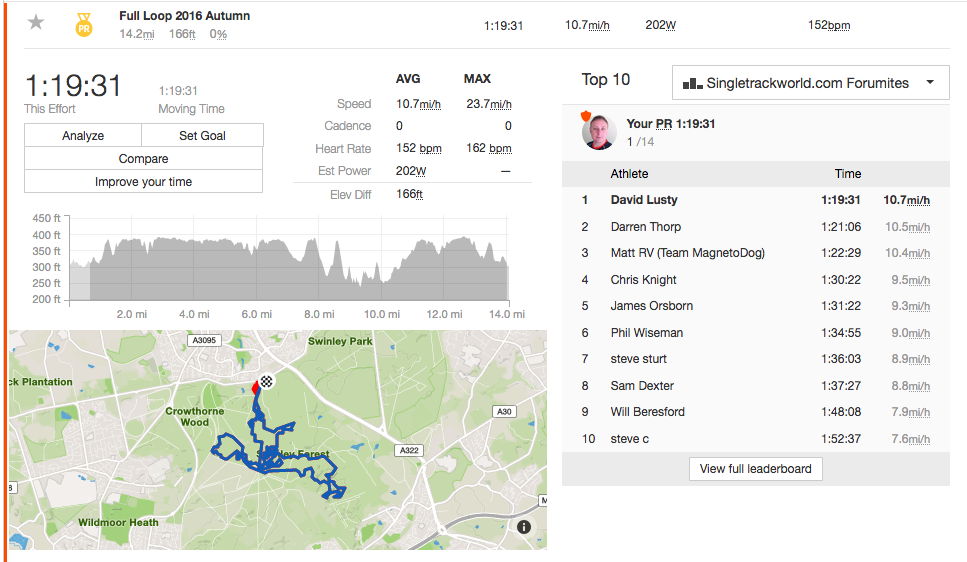This screenshot has width=967, height=562.
Task: Click the map info icon
Action: (524, 527)
